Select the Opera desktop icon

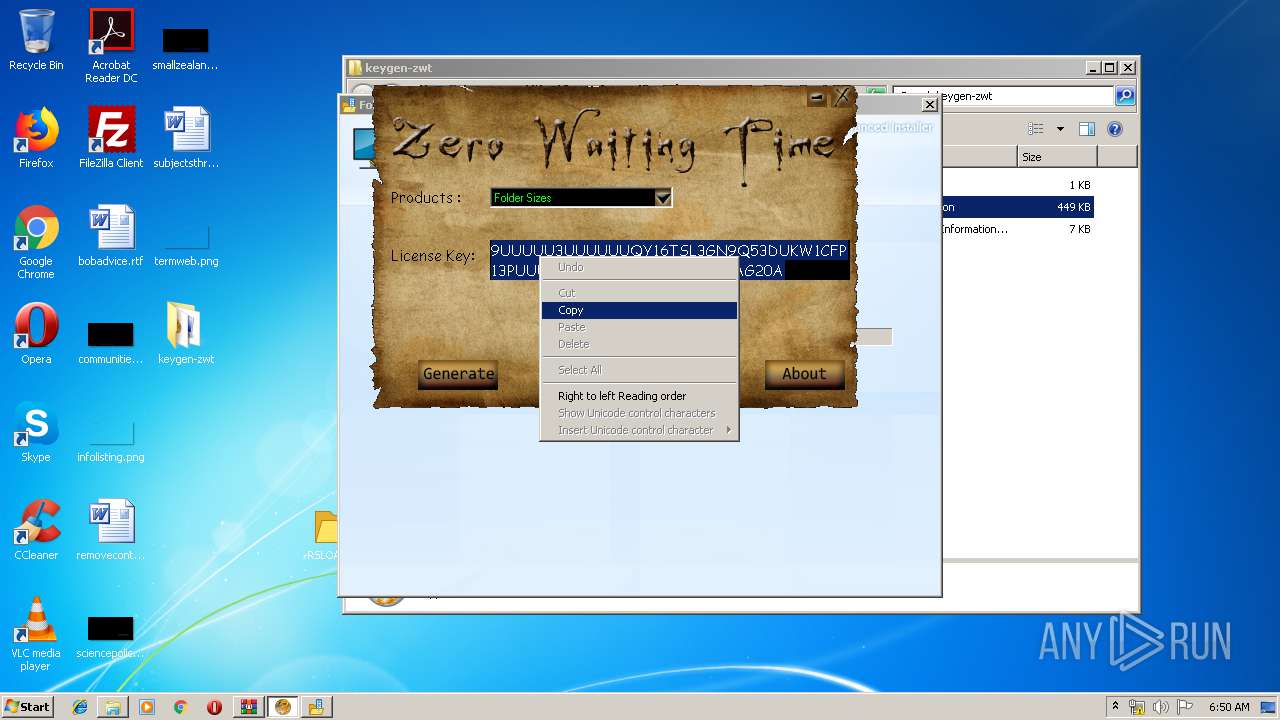tap(36, 334)
